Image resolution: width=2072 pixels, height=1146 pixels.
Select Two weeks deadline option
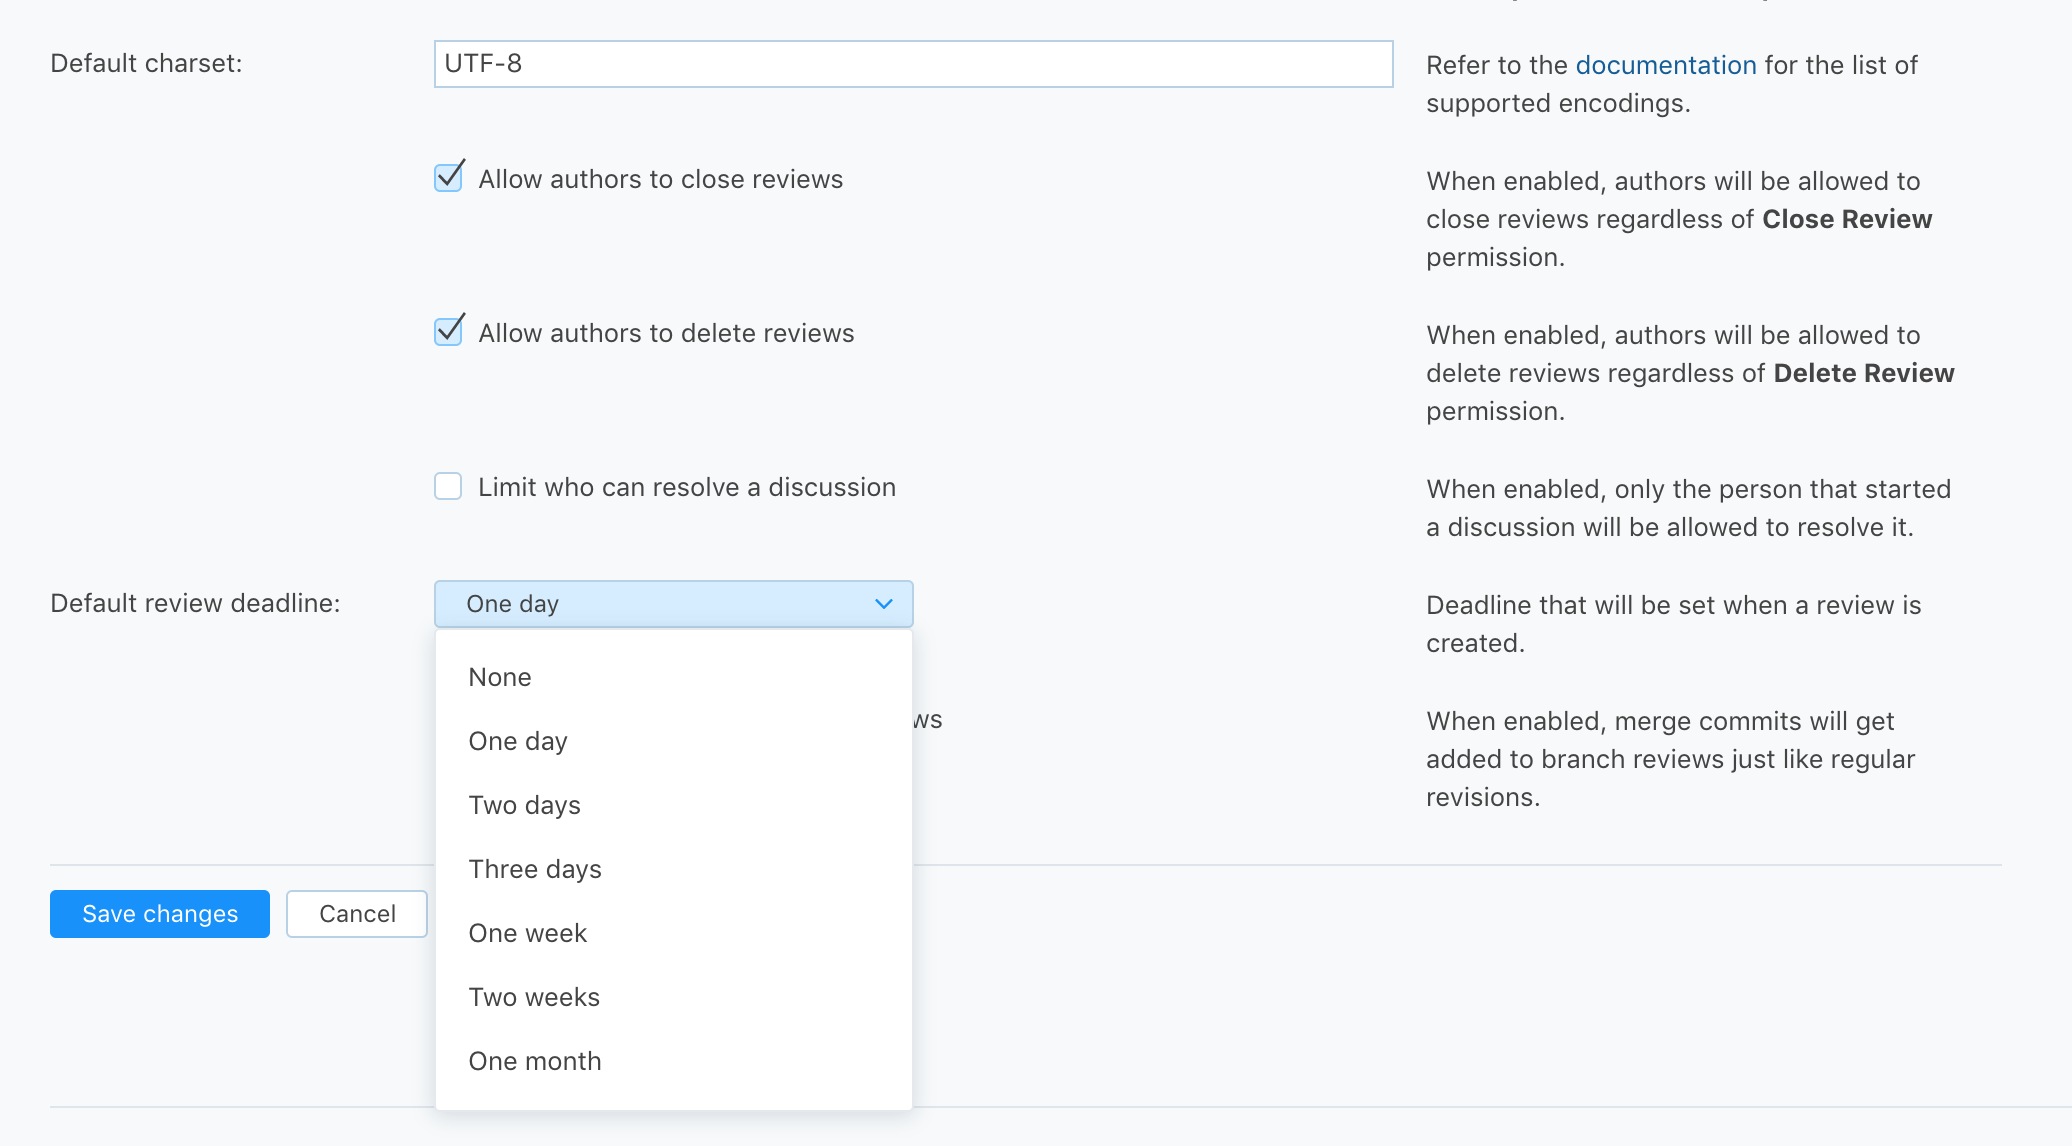coord(673,997)
